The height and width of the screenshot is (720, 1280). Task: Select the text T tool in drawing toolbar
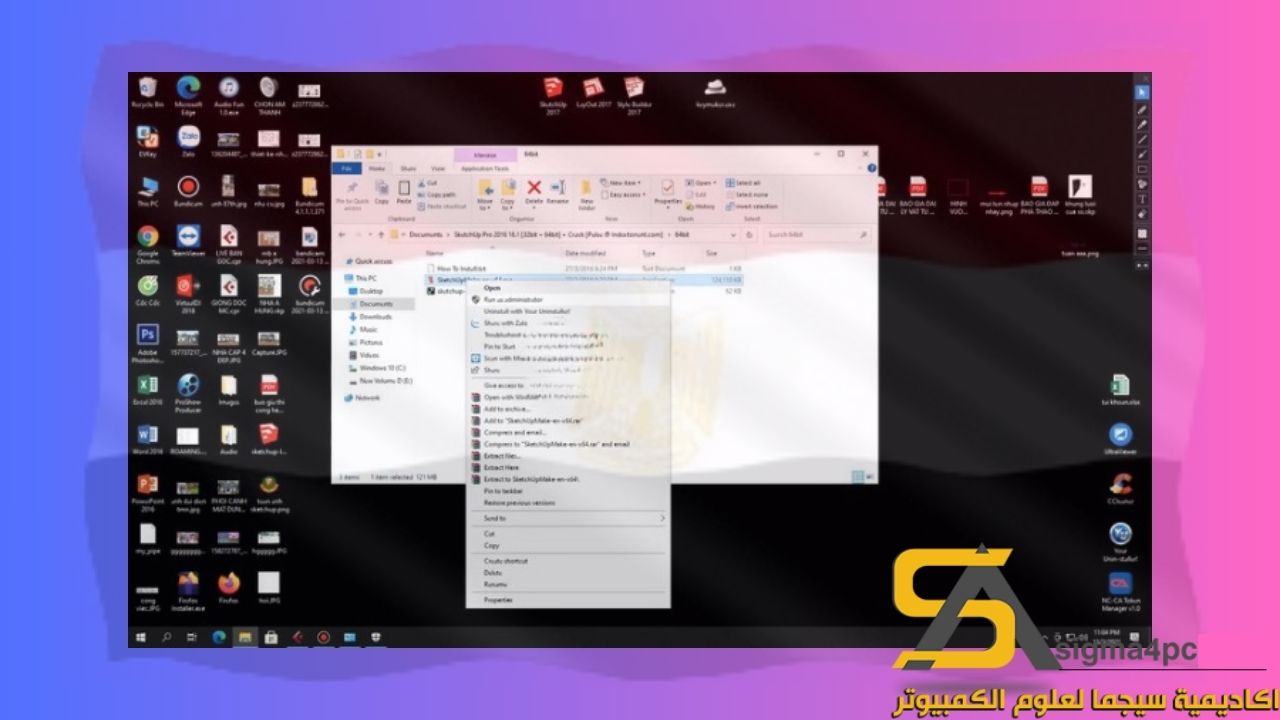pyautogui.click(x=1143, y=199)
